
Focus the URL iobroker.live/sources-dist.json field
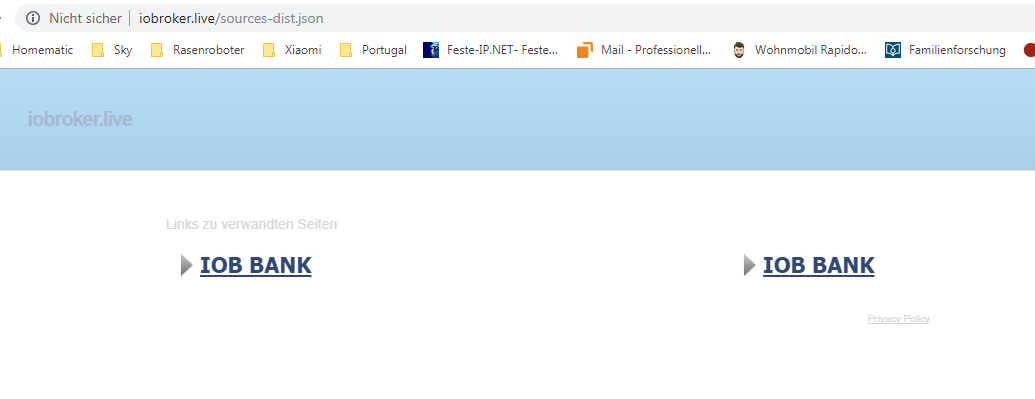(231, 18)
